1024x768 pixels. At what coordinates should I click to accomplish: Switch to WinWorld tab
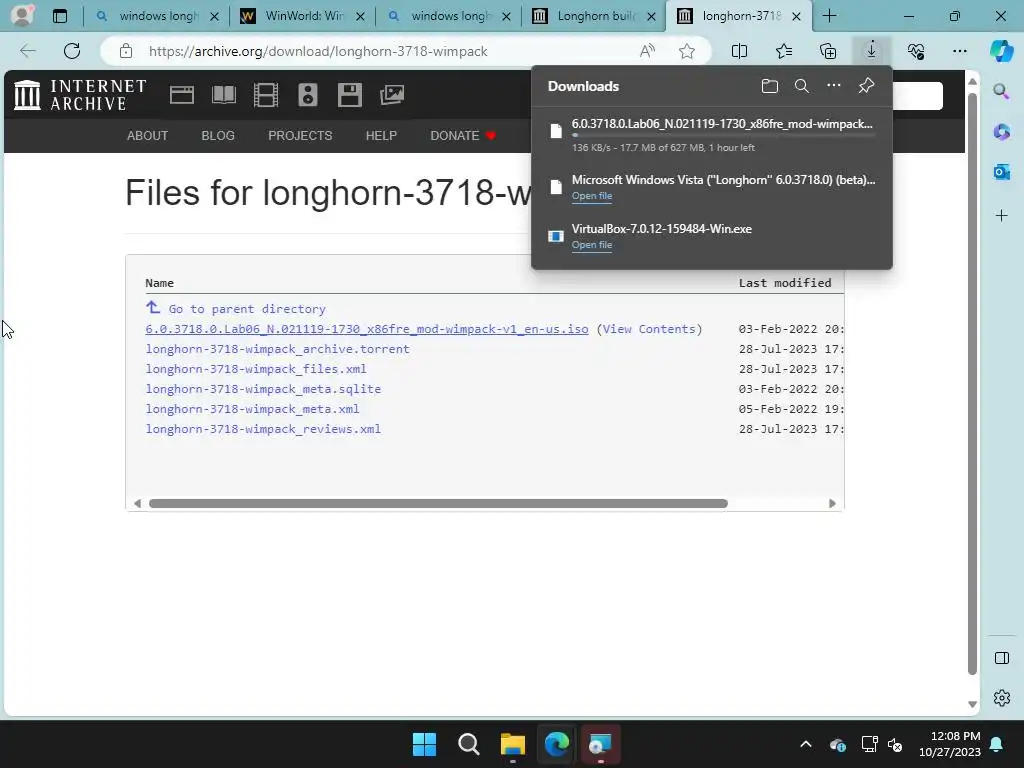pyautogui.click(x=302, y=16)
